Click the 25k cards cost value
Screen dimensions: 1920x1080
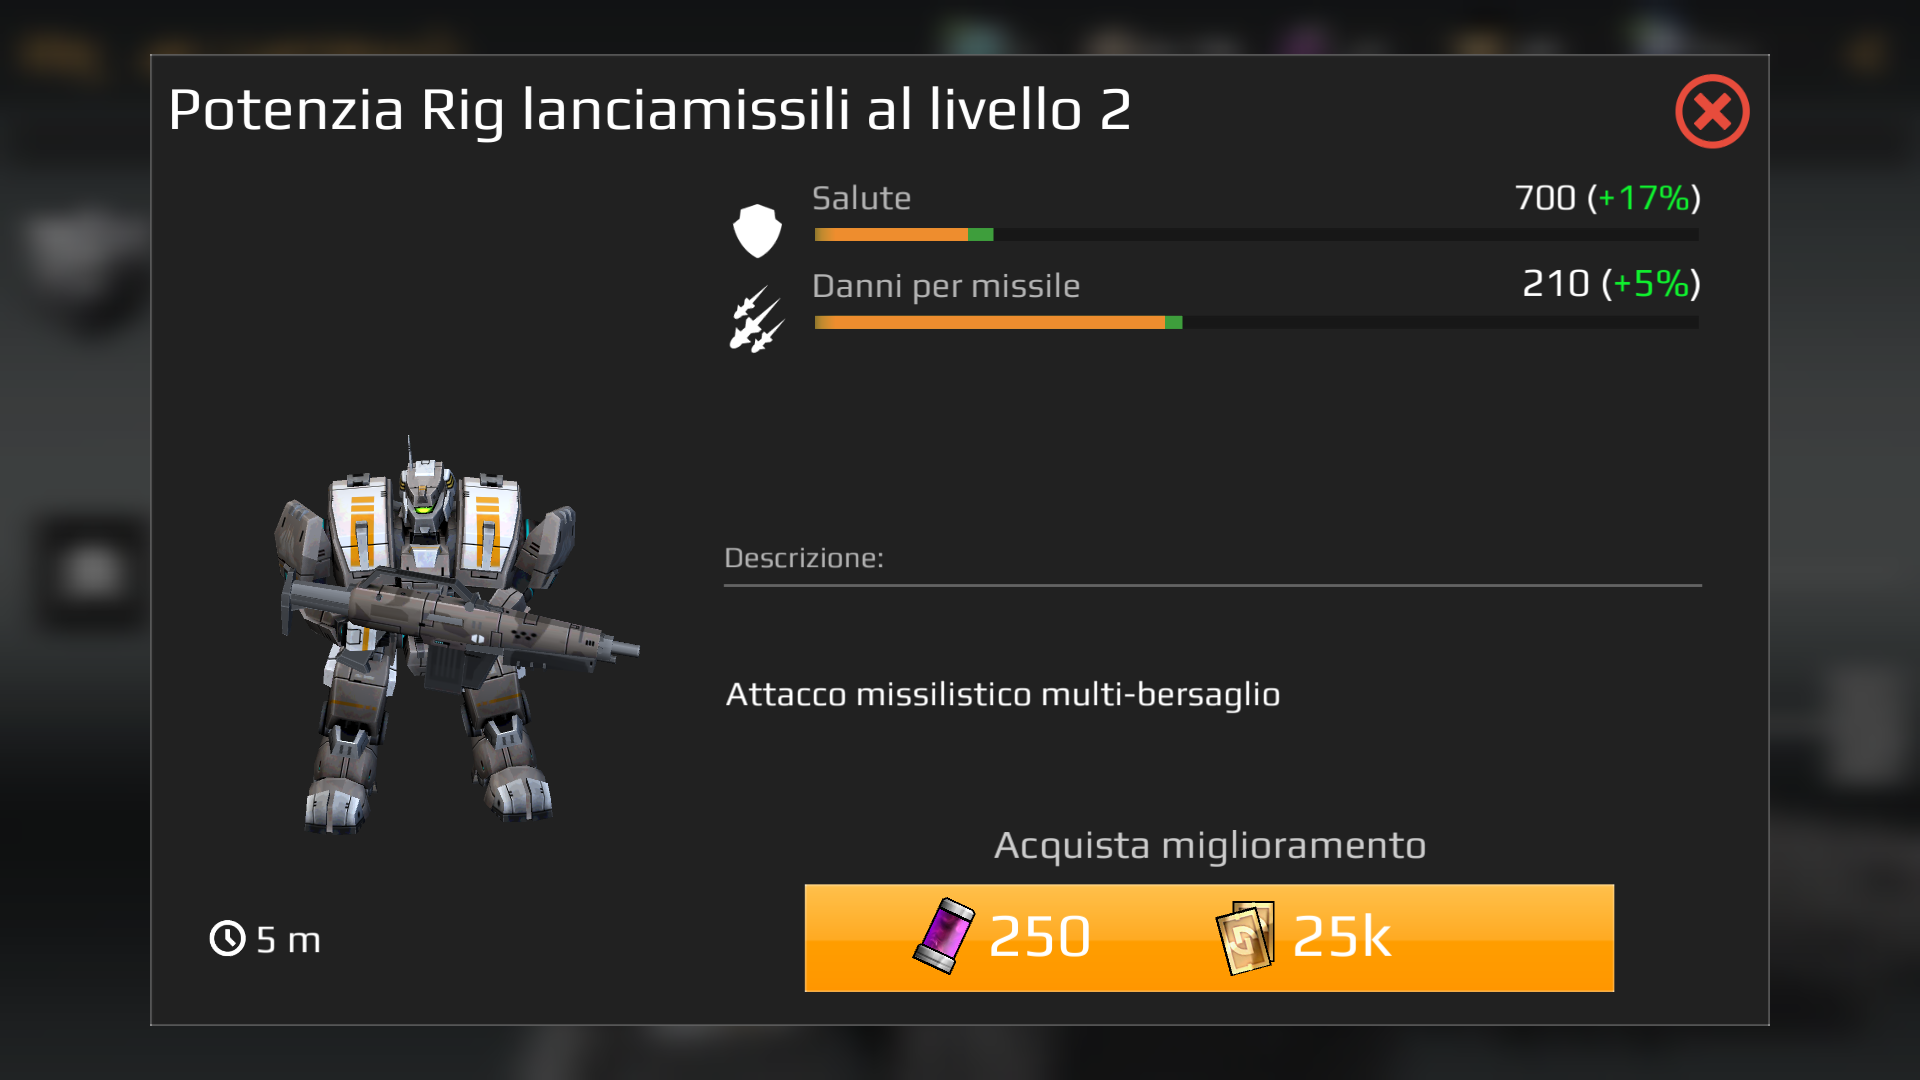click(x=1342, y=938)
